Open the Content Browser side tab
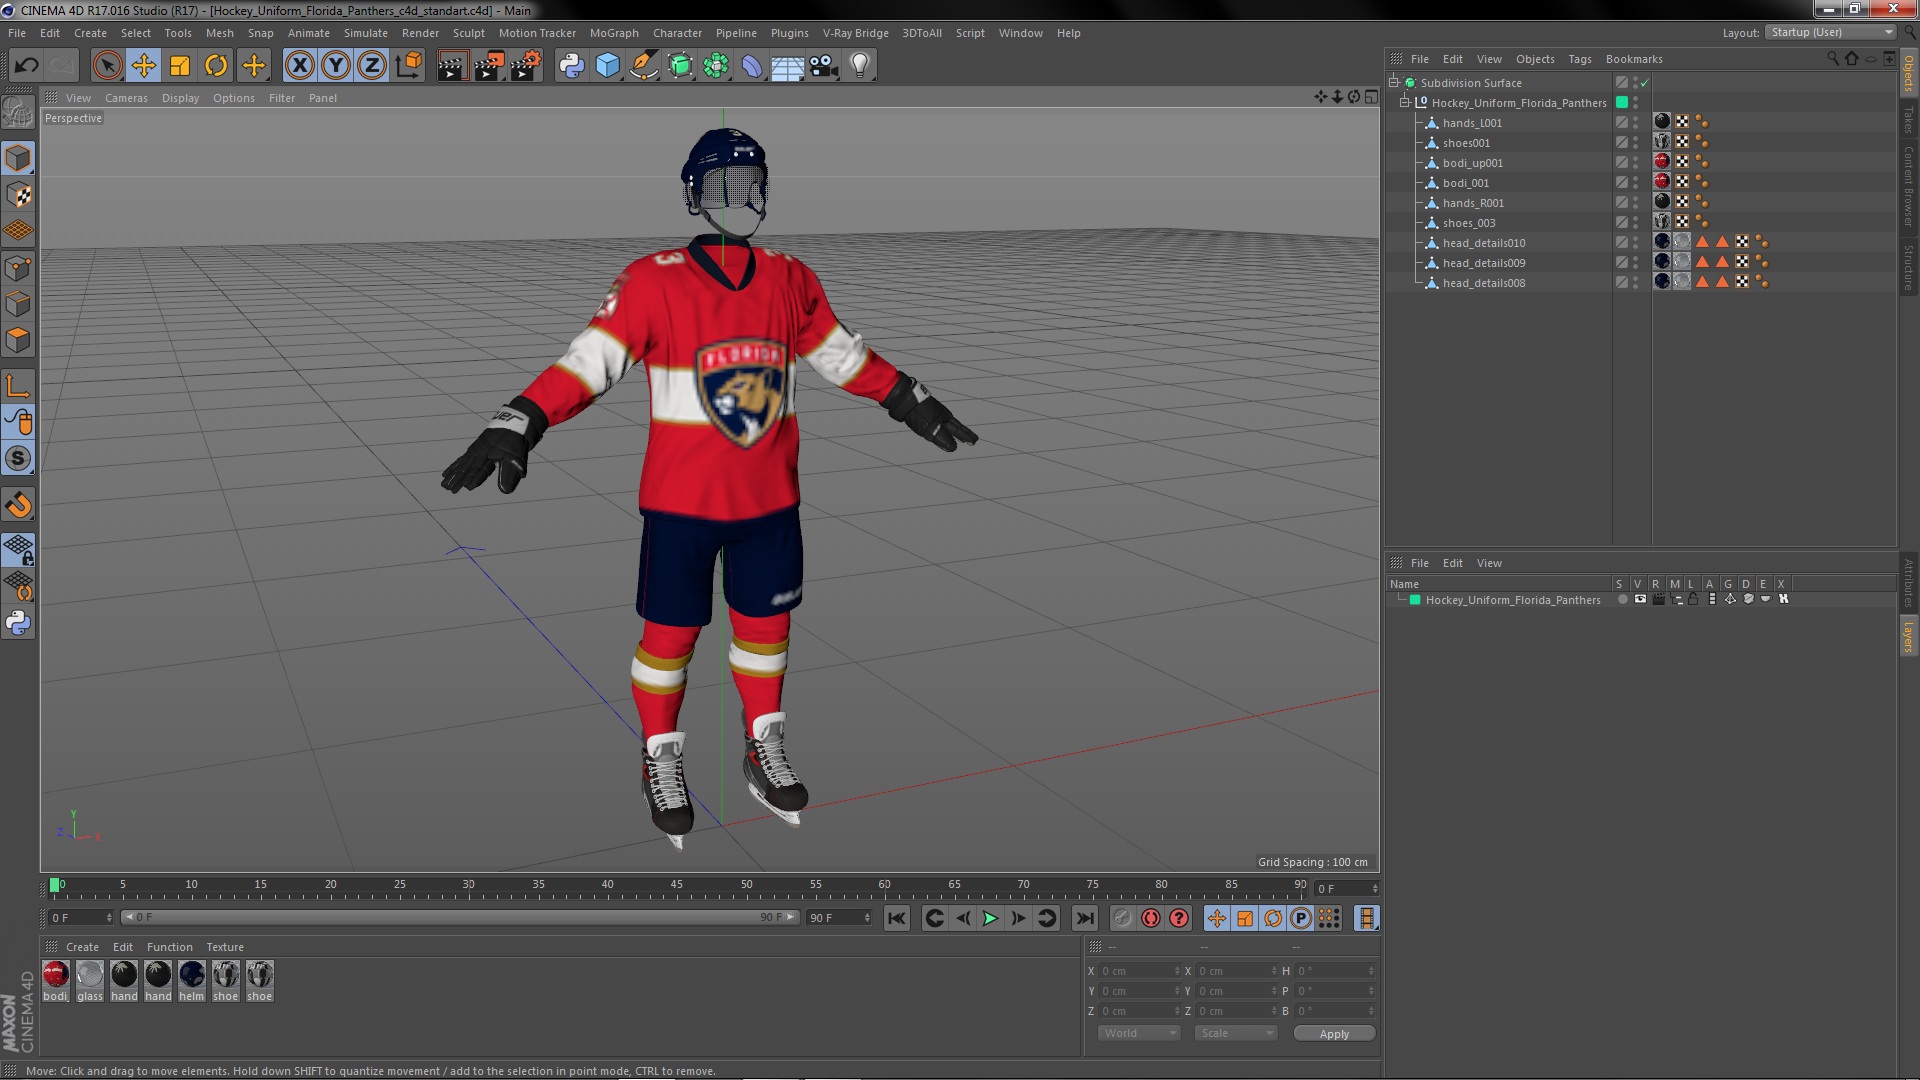Viewport: 1920px width, 1080px height. 1908,186
